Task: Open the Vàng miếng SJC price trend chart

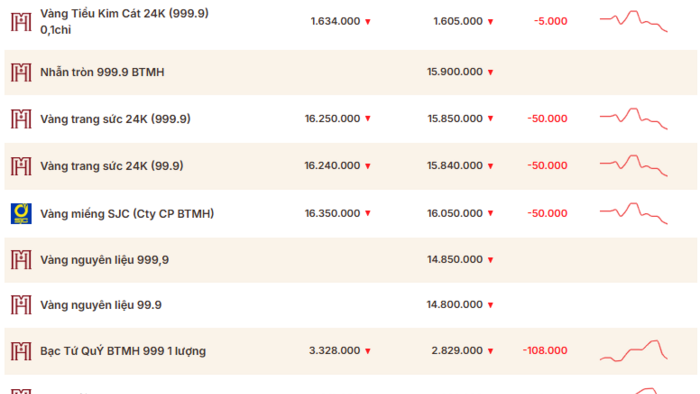Action: click(633, 213)
